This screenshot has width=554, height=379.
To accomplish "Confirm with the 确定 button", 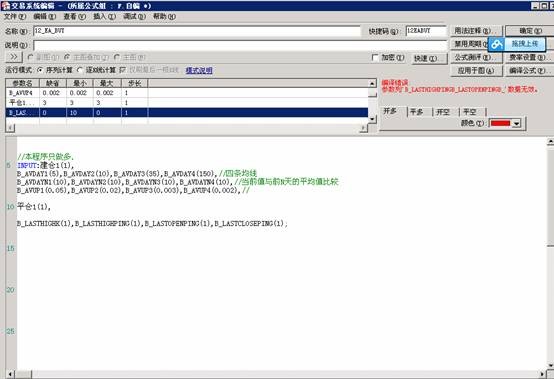I will pos(530,31).
